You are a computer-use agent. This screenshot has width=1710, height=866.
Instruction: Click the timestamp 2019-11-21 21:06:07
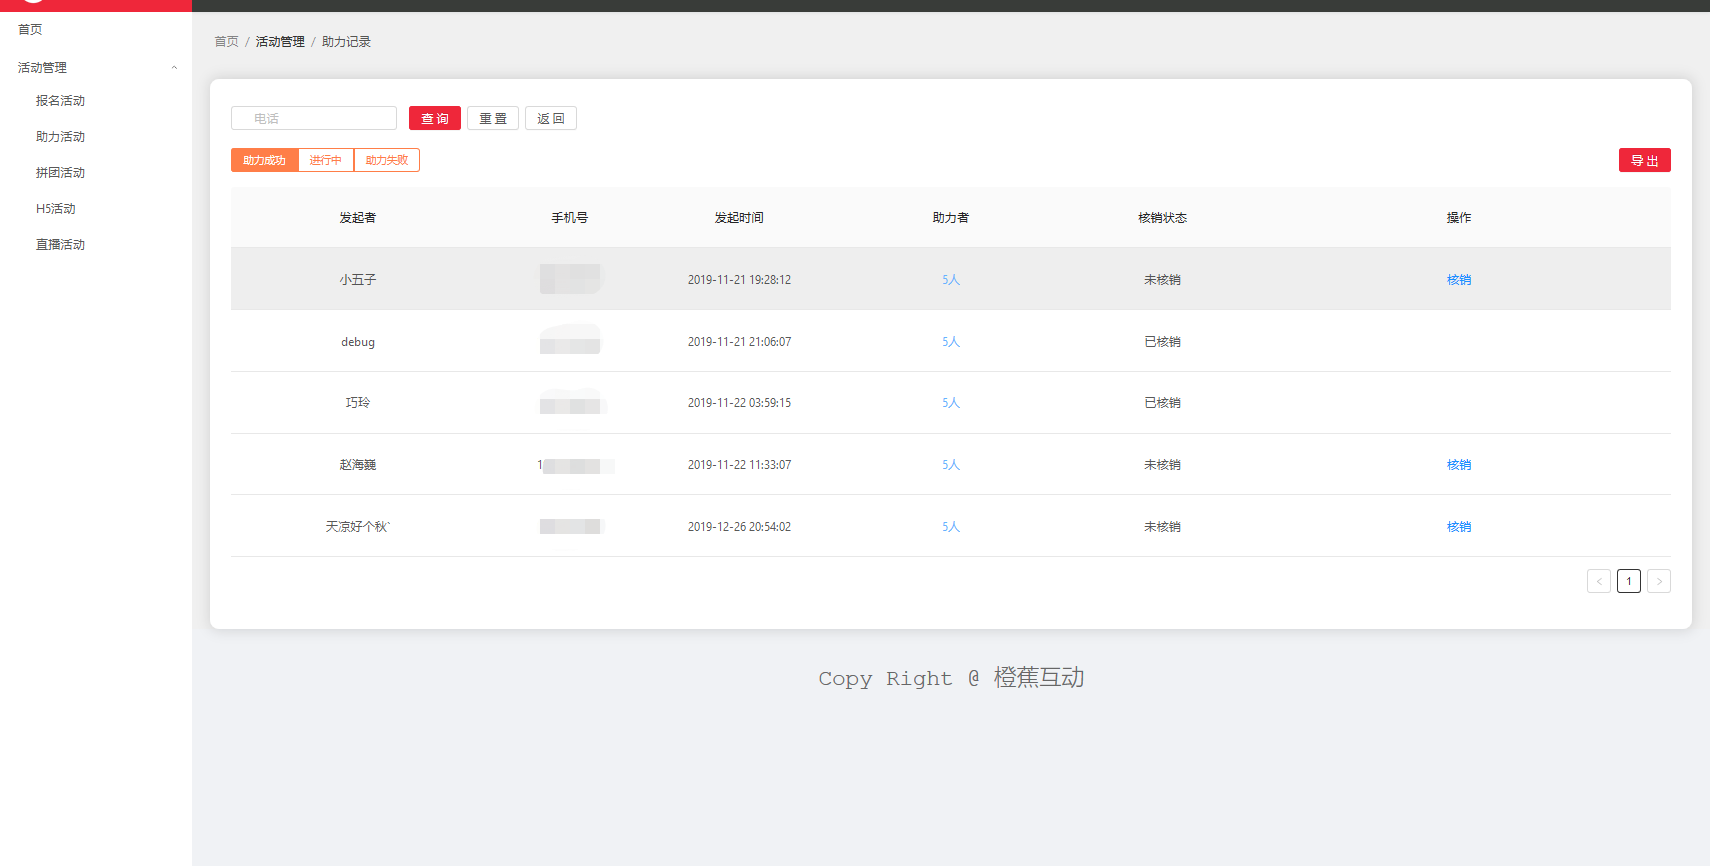click(739, 342)
